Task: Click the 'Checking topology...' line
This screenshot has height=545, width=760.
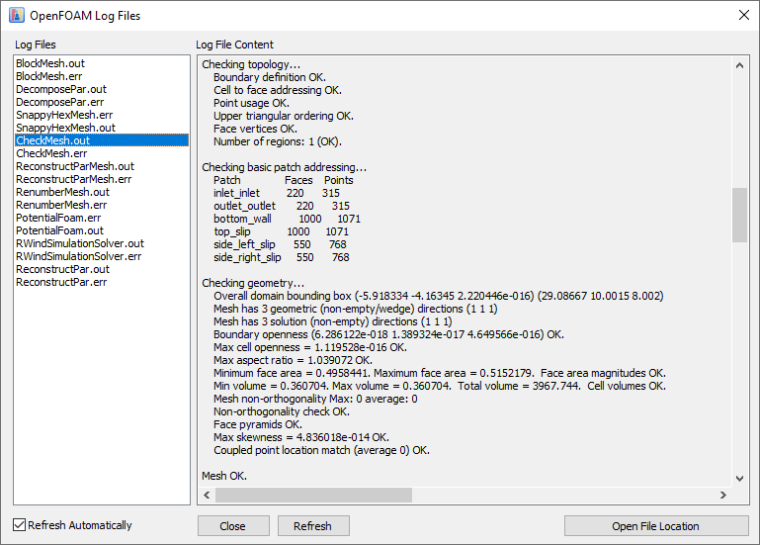Action: tap(251, 64)
